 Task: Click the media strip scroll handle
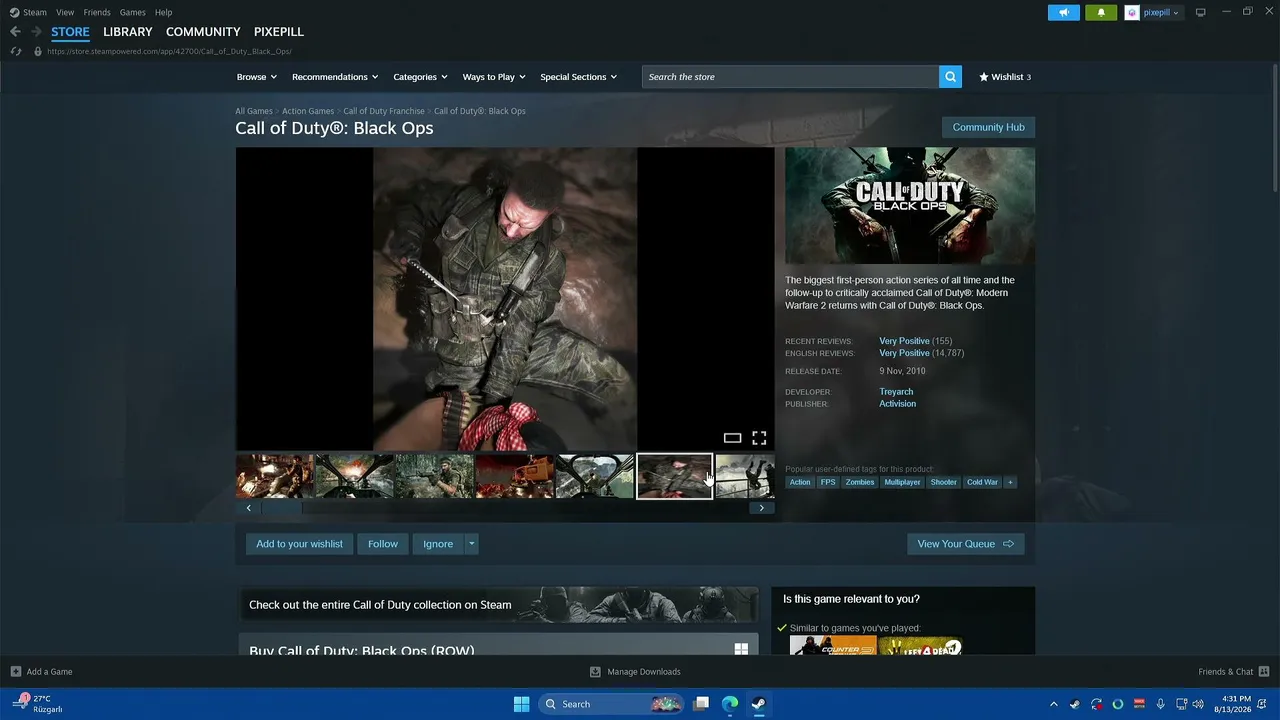click(x=282, y=508)
